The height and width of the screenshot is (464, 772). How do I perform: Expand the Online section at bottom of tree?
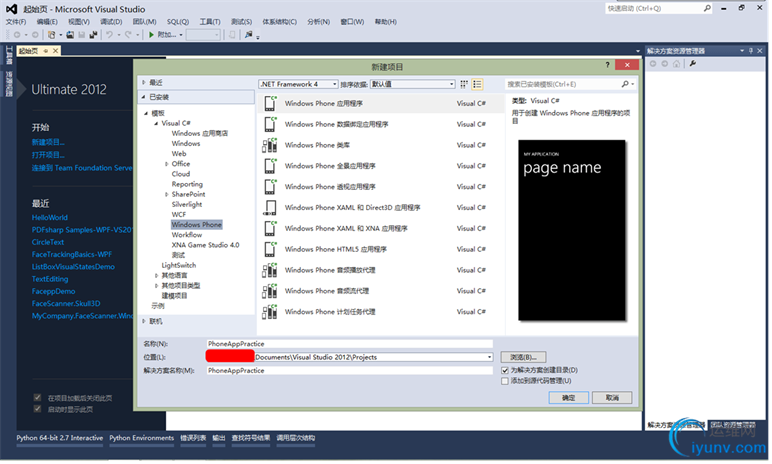(144, 322)
